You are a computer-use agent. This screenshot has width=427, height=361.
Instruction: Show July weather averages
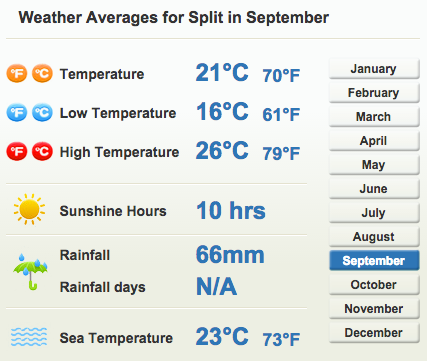374,213
